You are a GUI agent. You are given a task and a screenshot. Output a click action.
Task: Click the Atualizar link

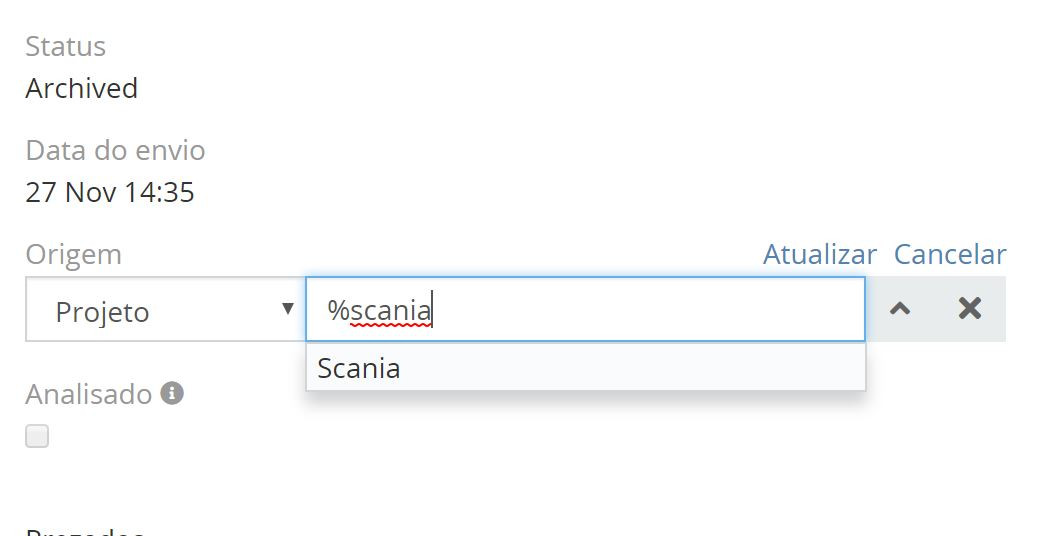point(819,254)
